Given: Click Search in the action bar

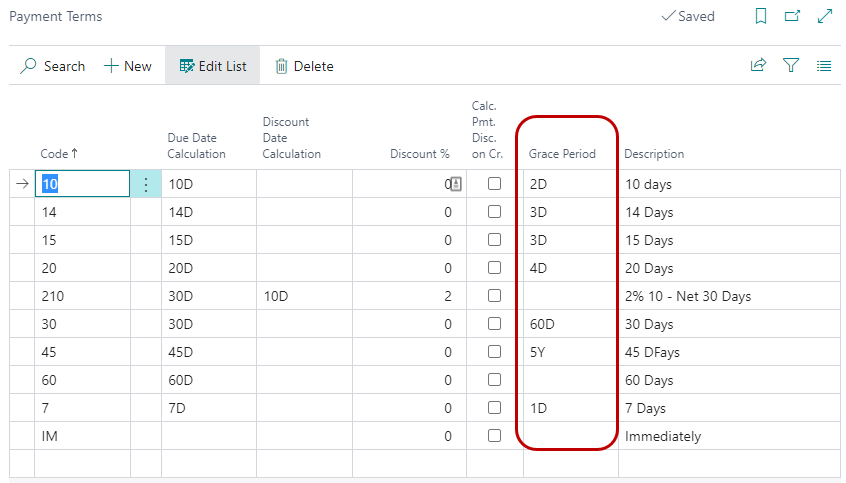Looking at the screenshot, I should 53,66.
